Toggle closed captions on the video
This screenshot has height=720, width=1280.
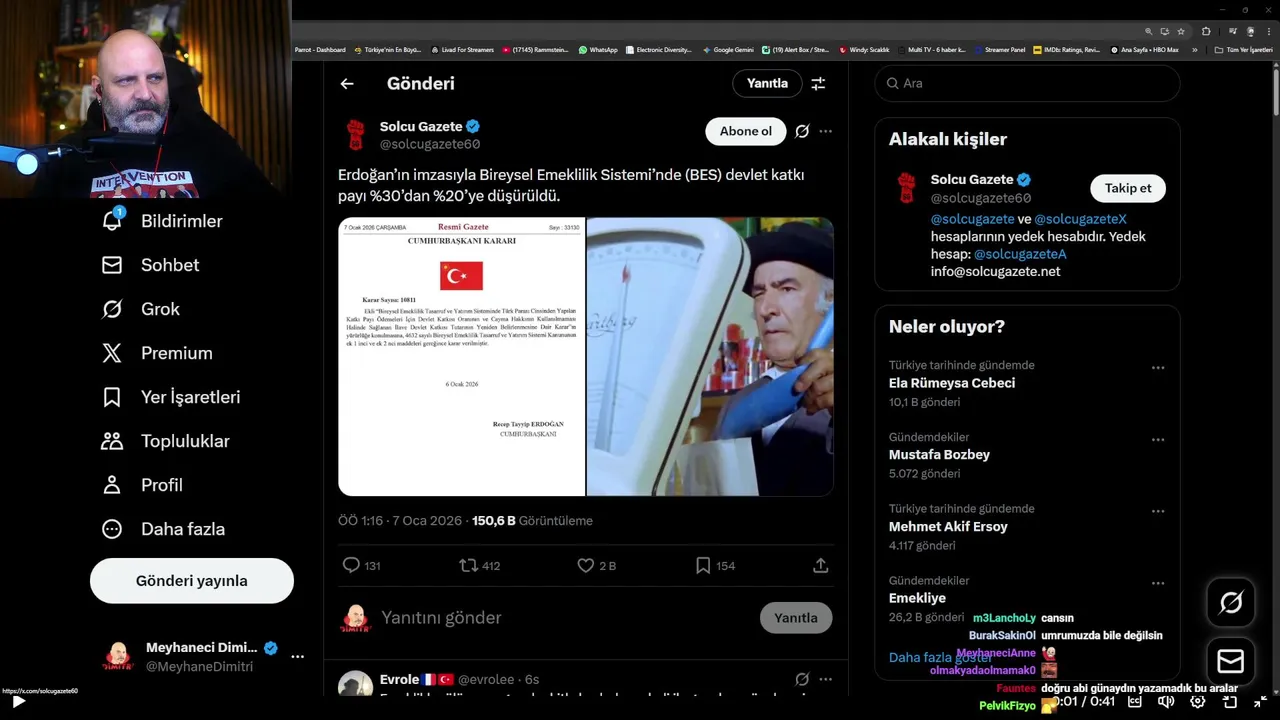pyautogui.click(x=1135, y=702)
